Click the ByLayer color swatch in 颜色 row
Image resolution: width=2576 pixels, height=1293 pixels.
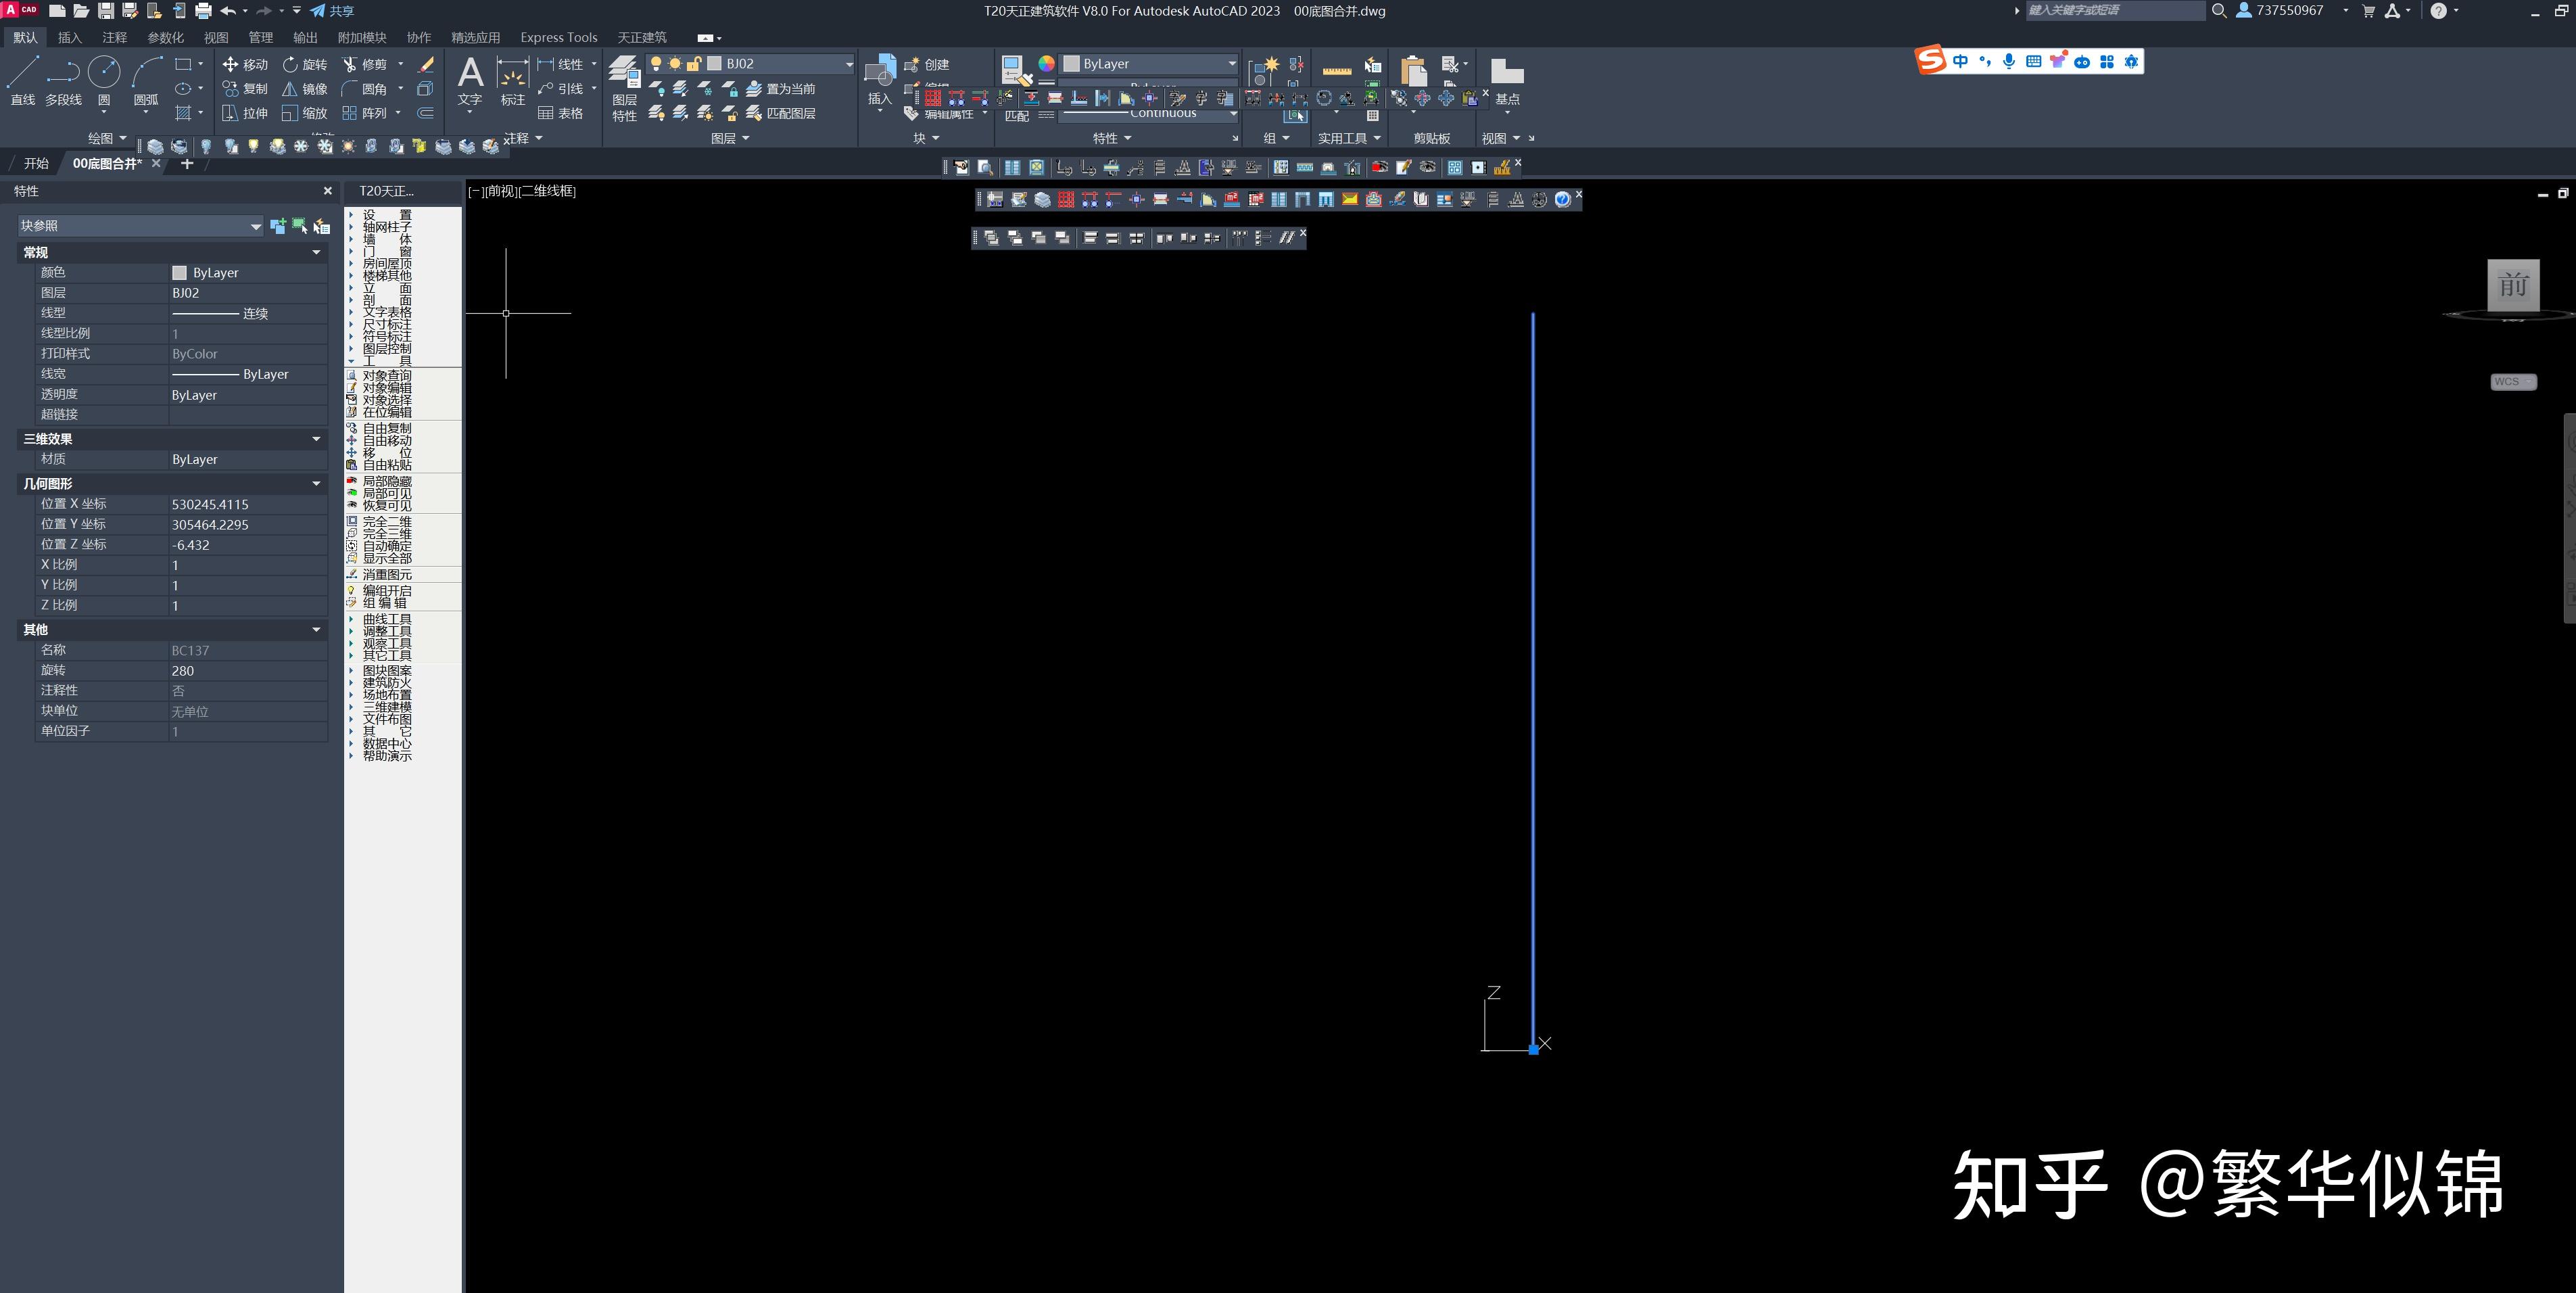[x=179, y=273]
